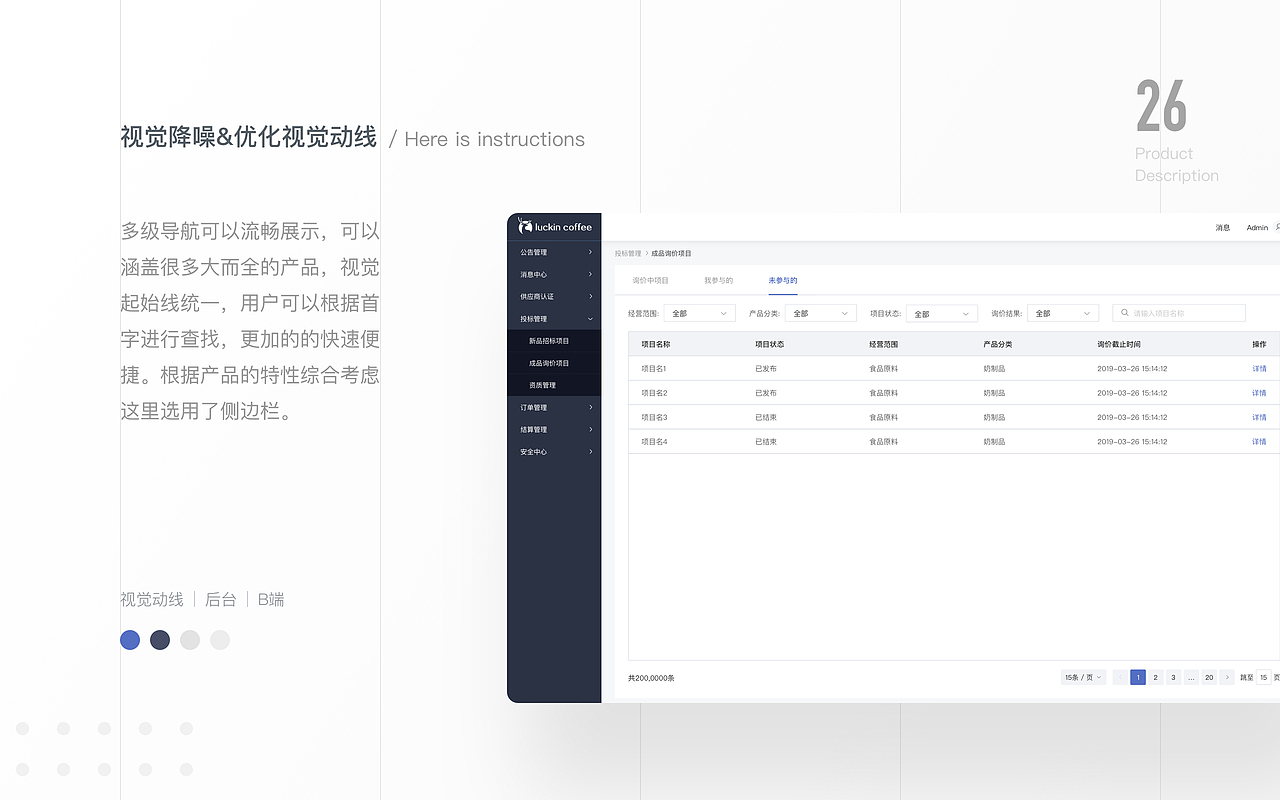Click the luckin coffee deer logo
Screen dimensions: 1280x800
[525, 226]
